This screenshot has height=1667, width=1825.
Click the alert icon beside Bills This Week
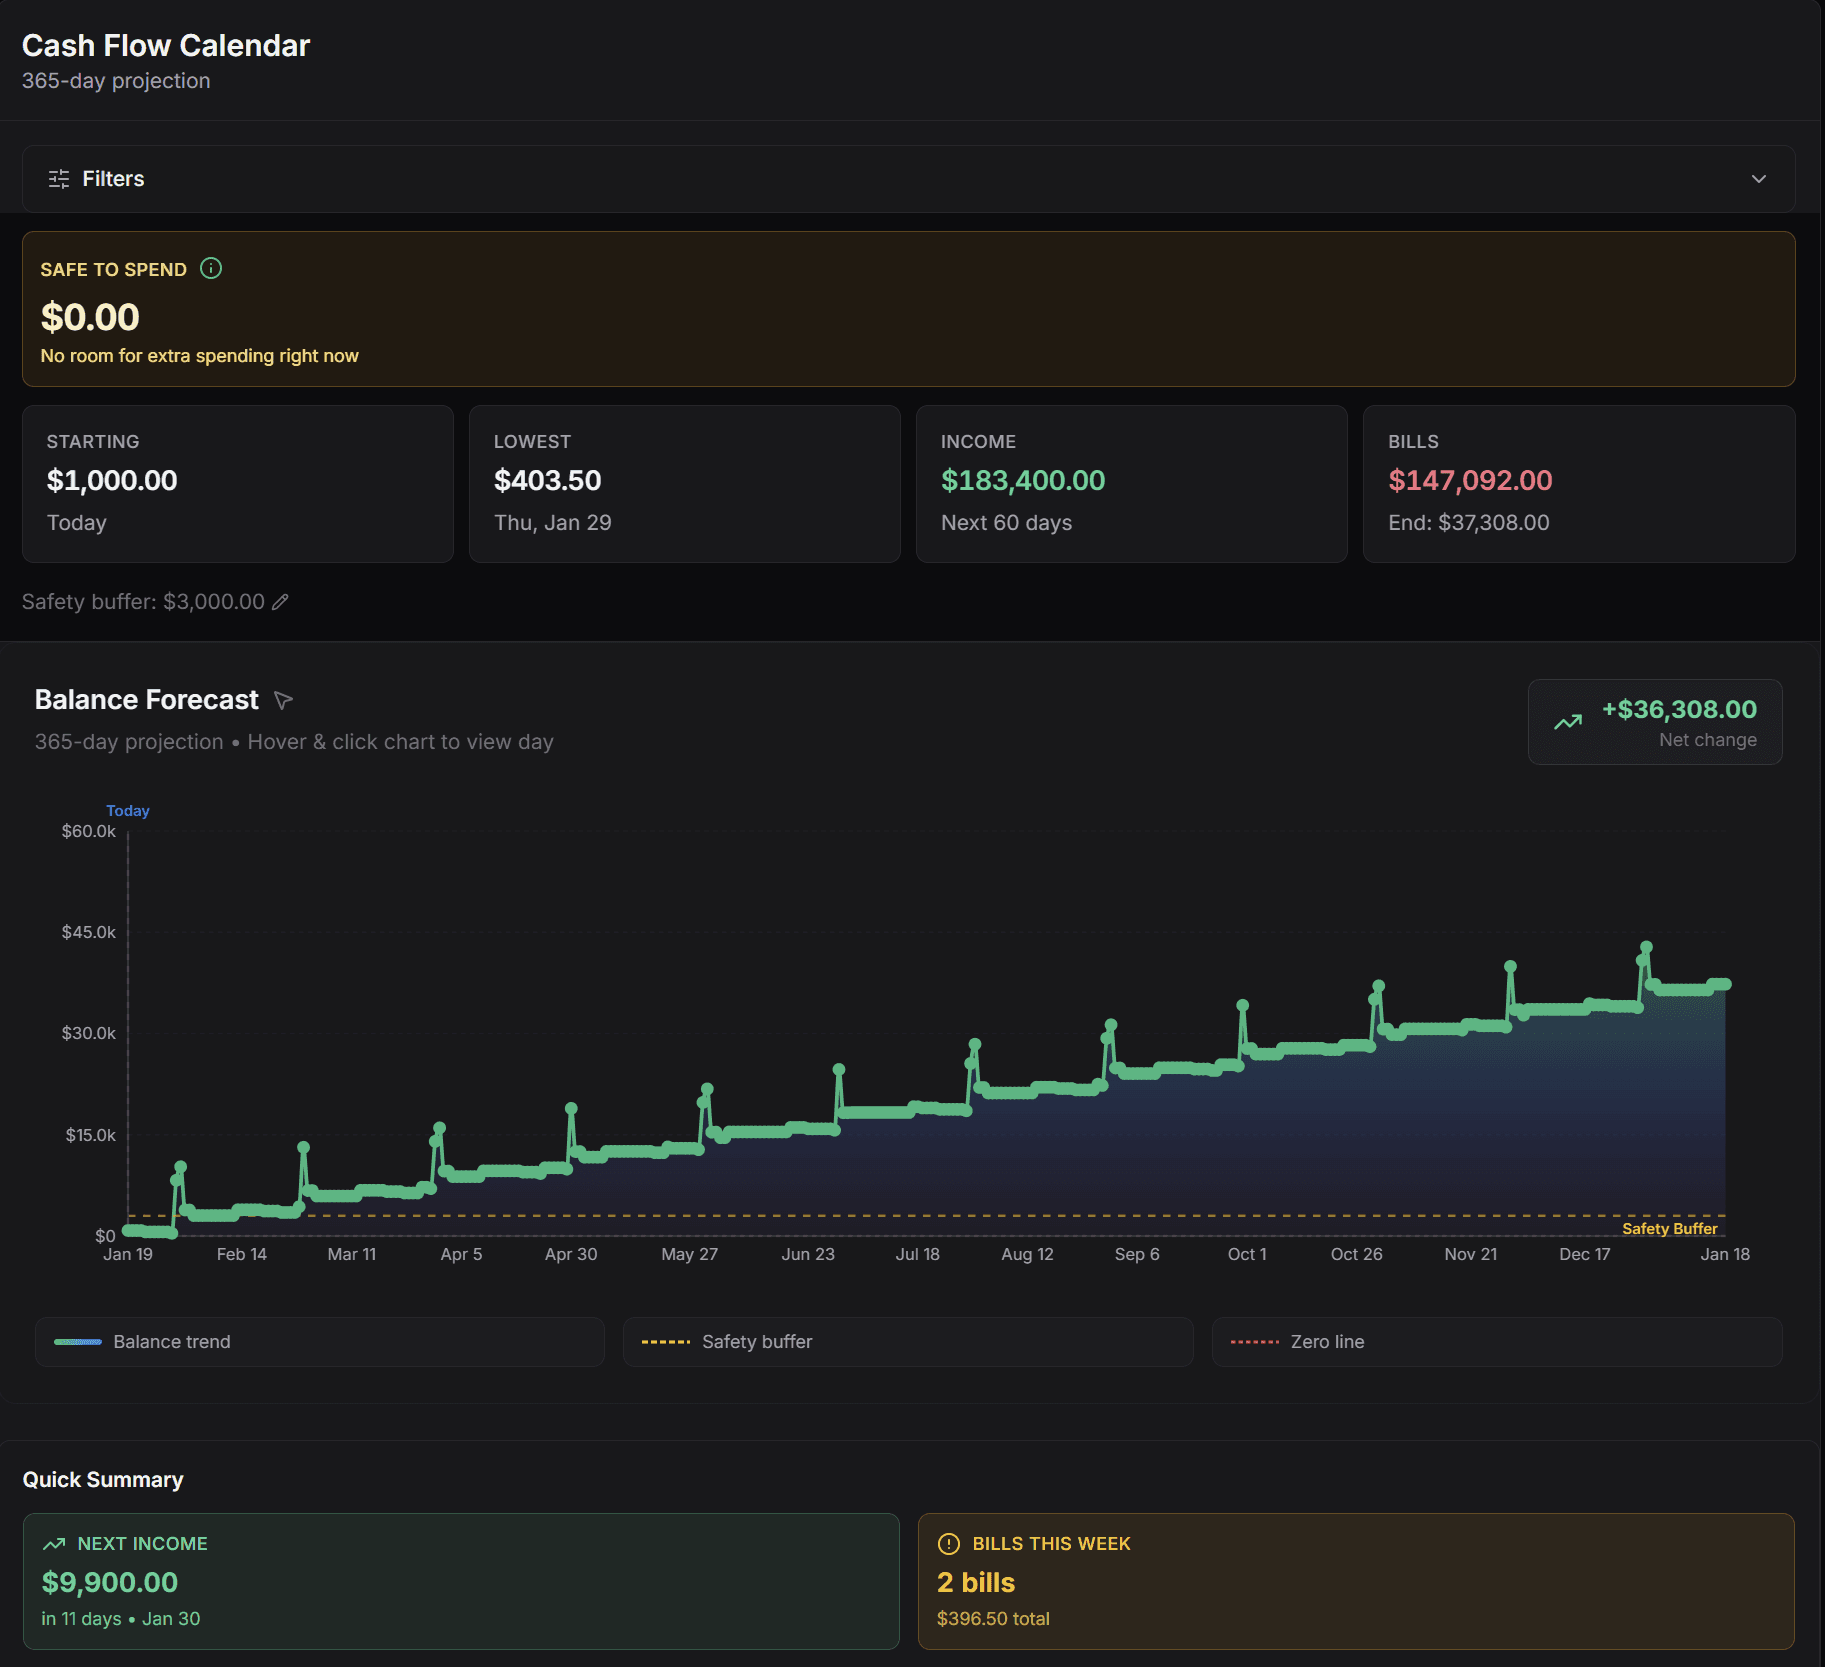948,1543
